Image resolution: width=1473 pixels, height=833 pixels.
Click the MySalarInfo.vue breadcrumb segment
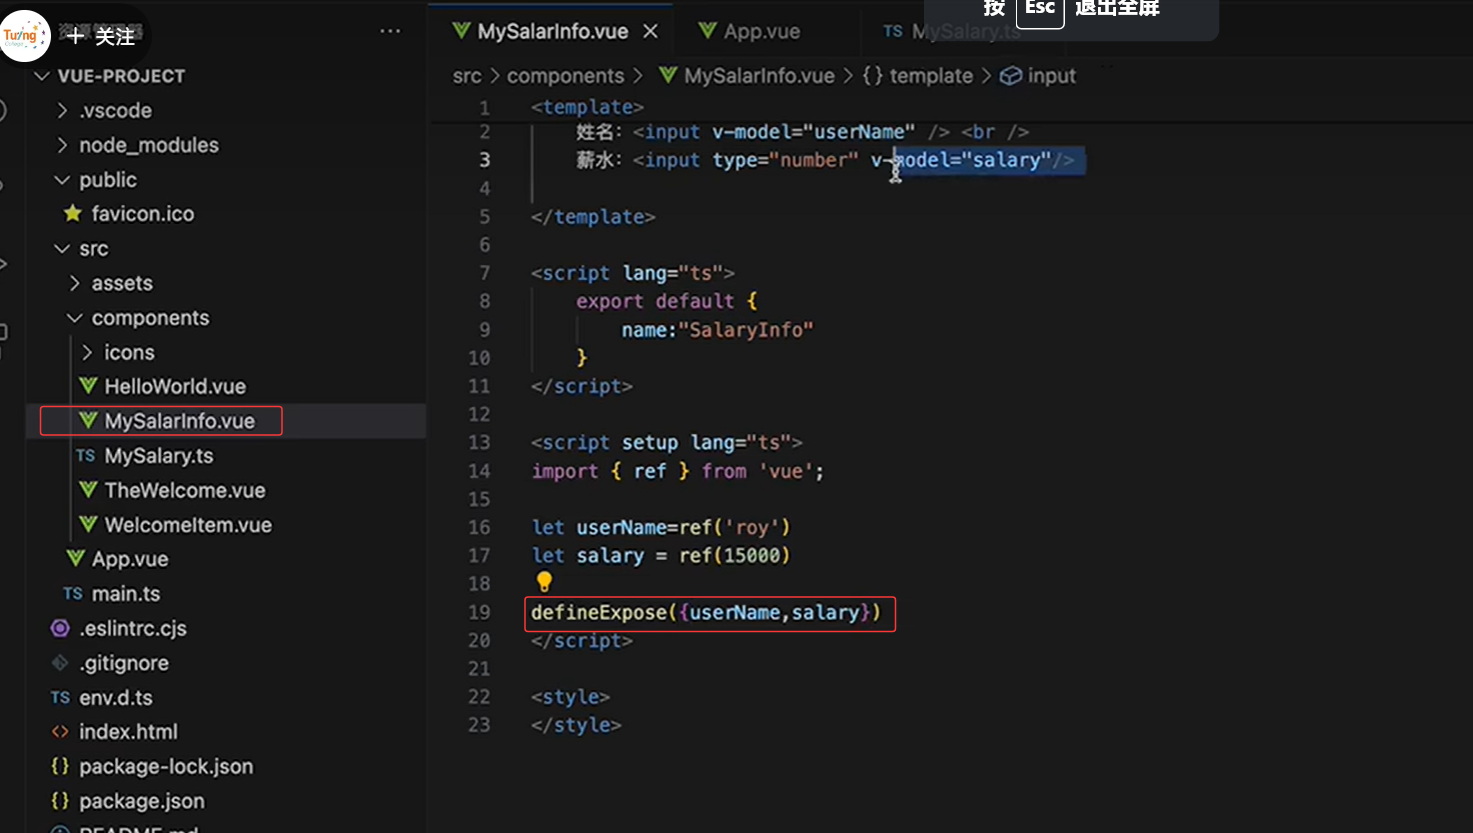coord(759,76)
